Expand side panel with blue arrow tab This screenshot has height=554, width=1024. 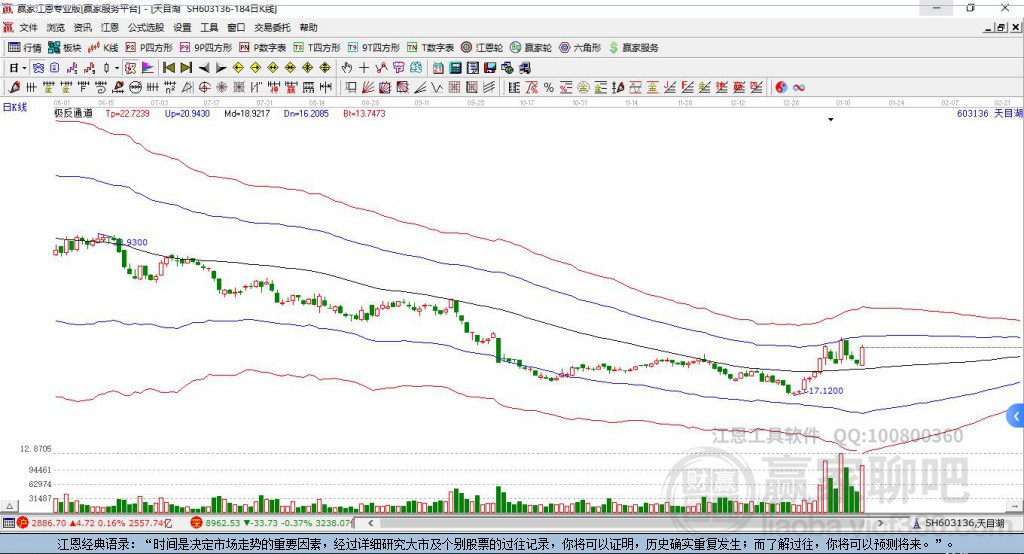pyautogui.click(x=1016, y=416)
